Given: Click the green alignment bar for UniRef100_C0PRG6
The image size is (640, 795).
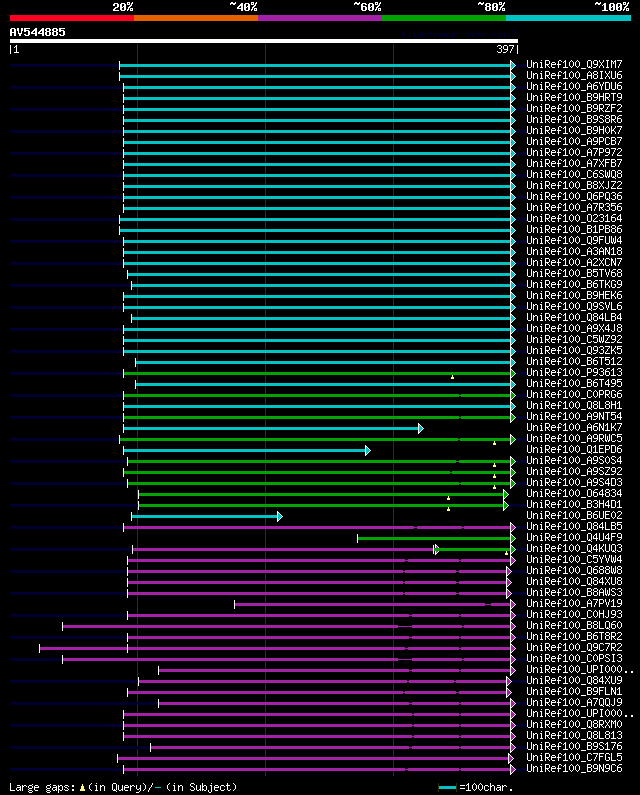Looking at the screenshot, I should 317,395.
